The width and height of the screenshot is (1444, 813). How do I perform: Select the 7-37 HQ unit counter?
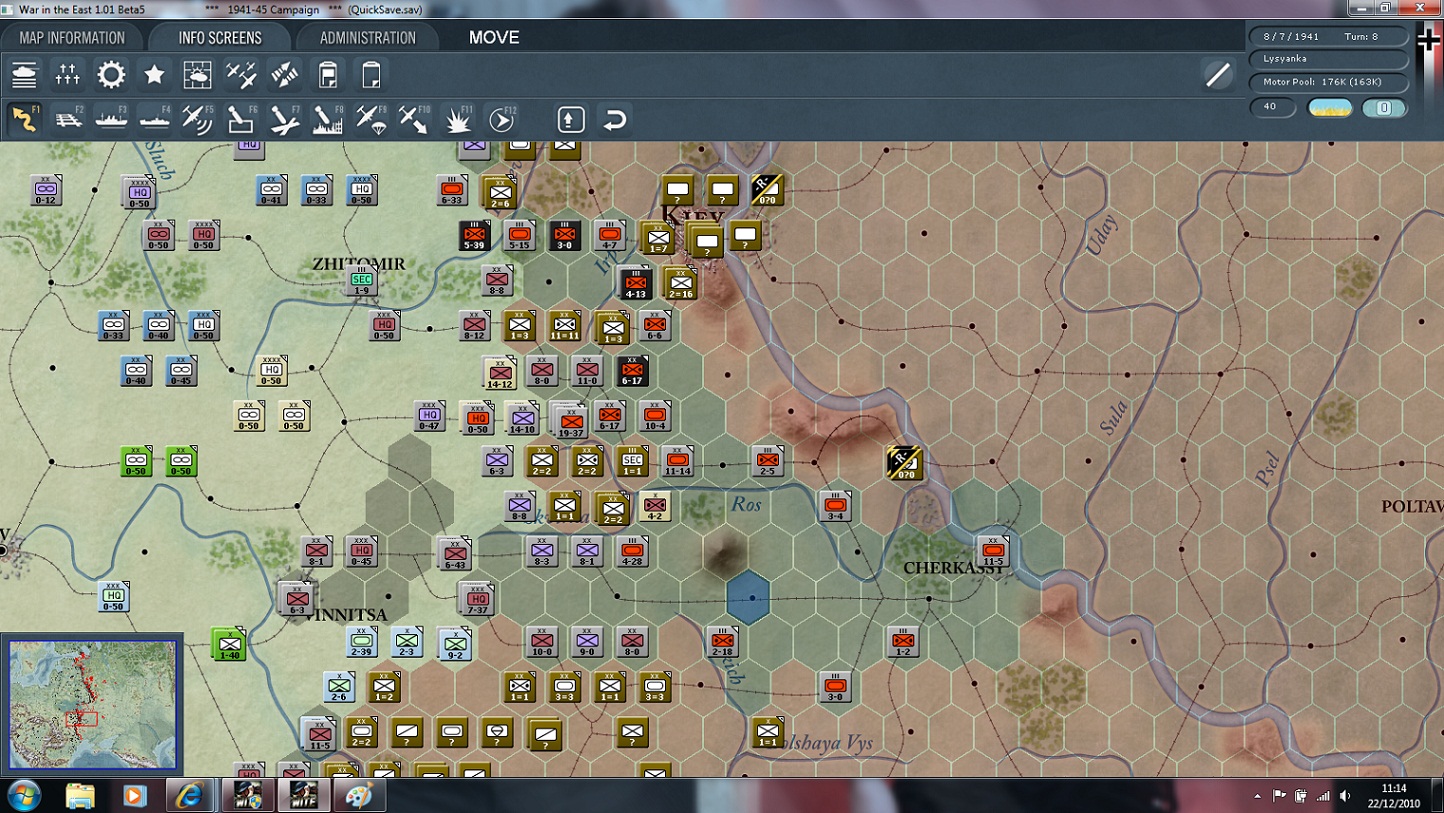pyautogui.click(x=478, y=599)
